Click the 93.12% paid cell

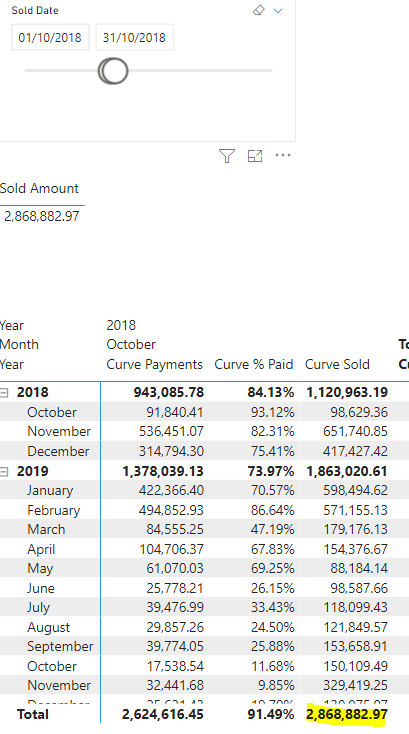point(272,412)
